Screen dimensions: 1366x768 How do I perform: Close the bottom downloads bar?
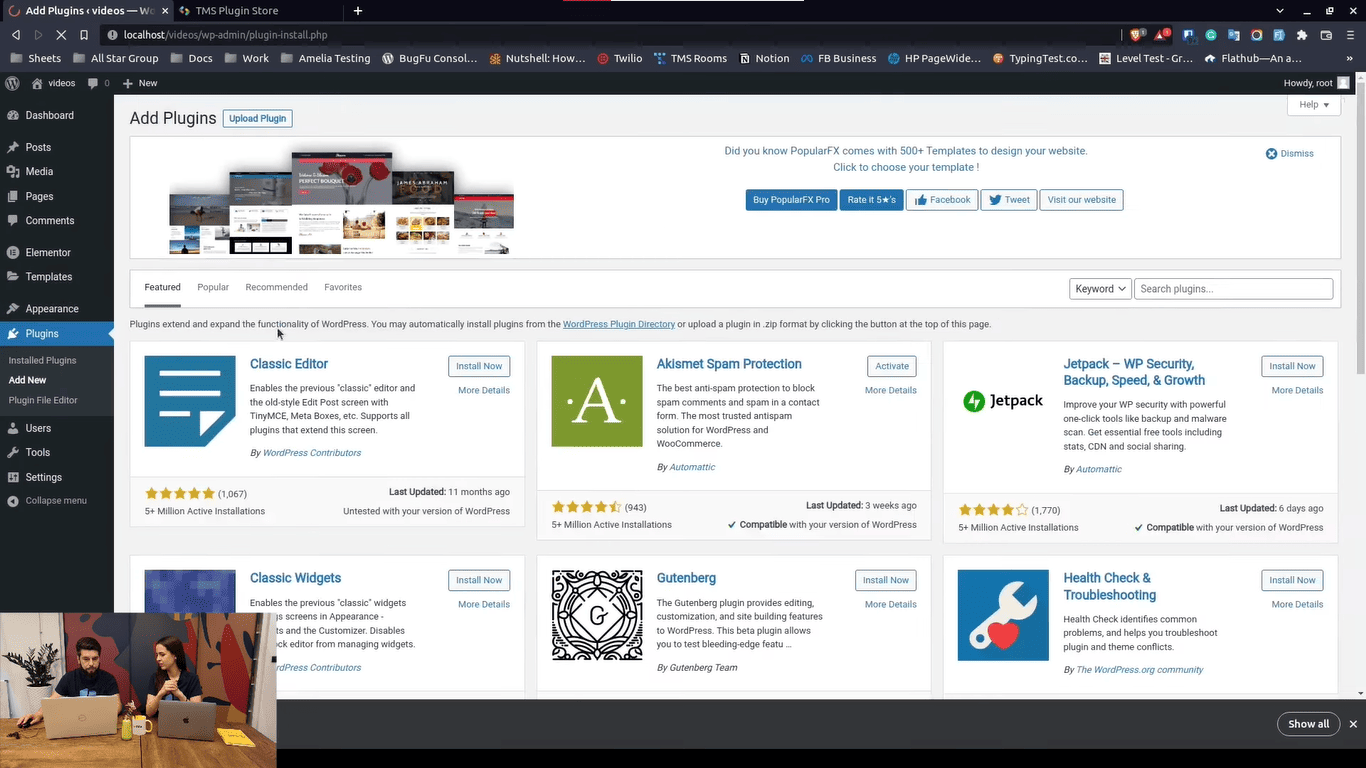[1353, 724]
